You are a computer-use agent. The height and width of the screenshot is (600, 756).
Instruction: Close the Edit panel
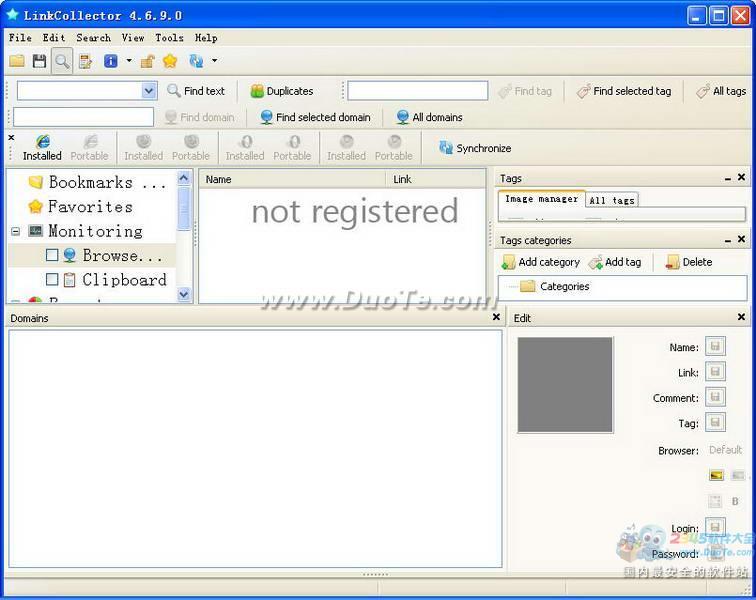pyautogui.click(x=742, y=317)
